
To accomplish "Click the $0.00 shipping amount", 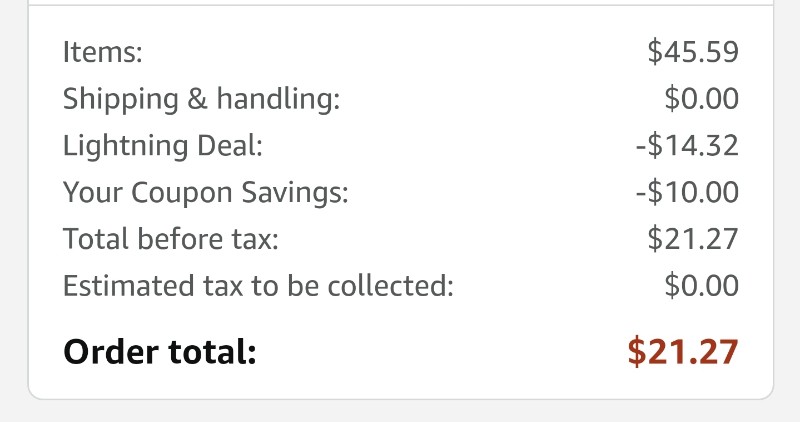I will (702, 98).
